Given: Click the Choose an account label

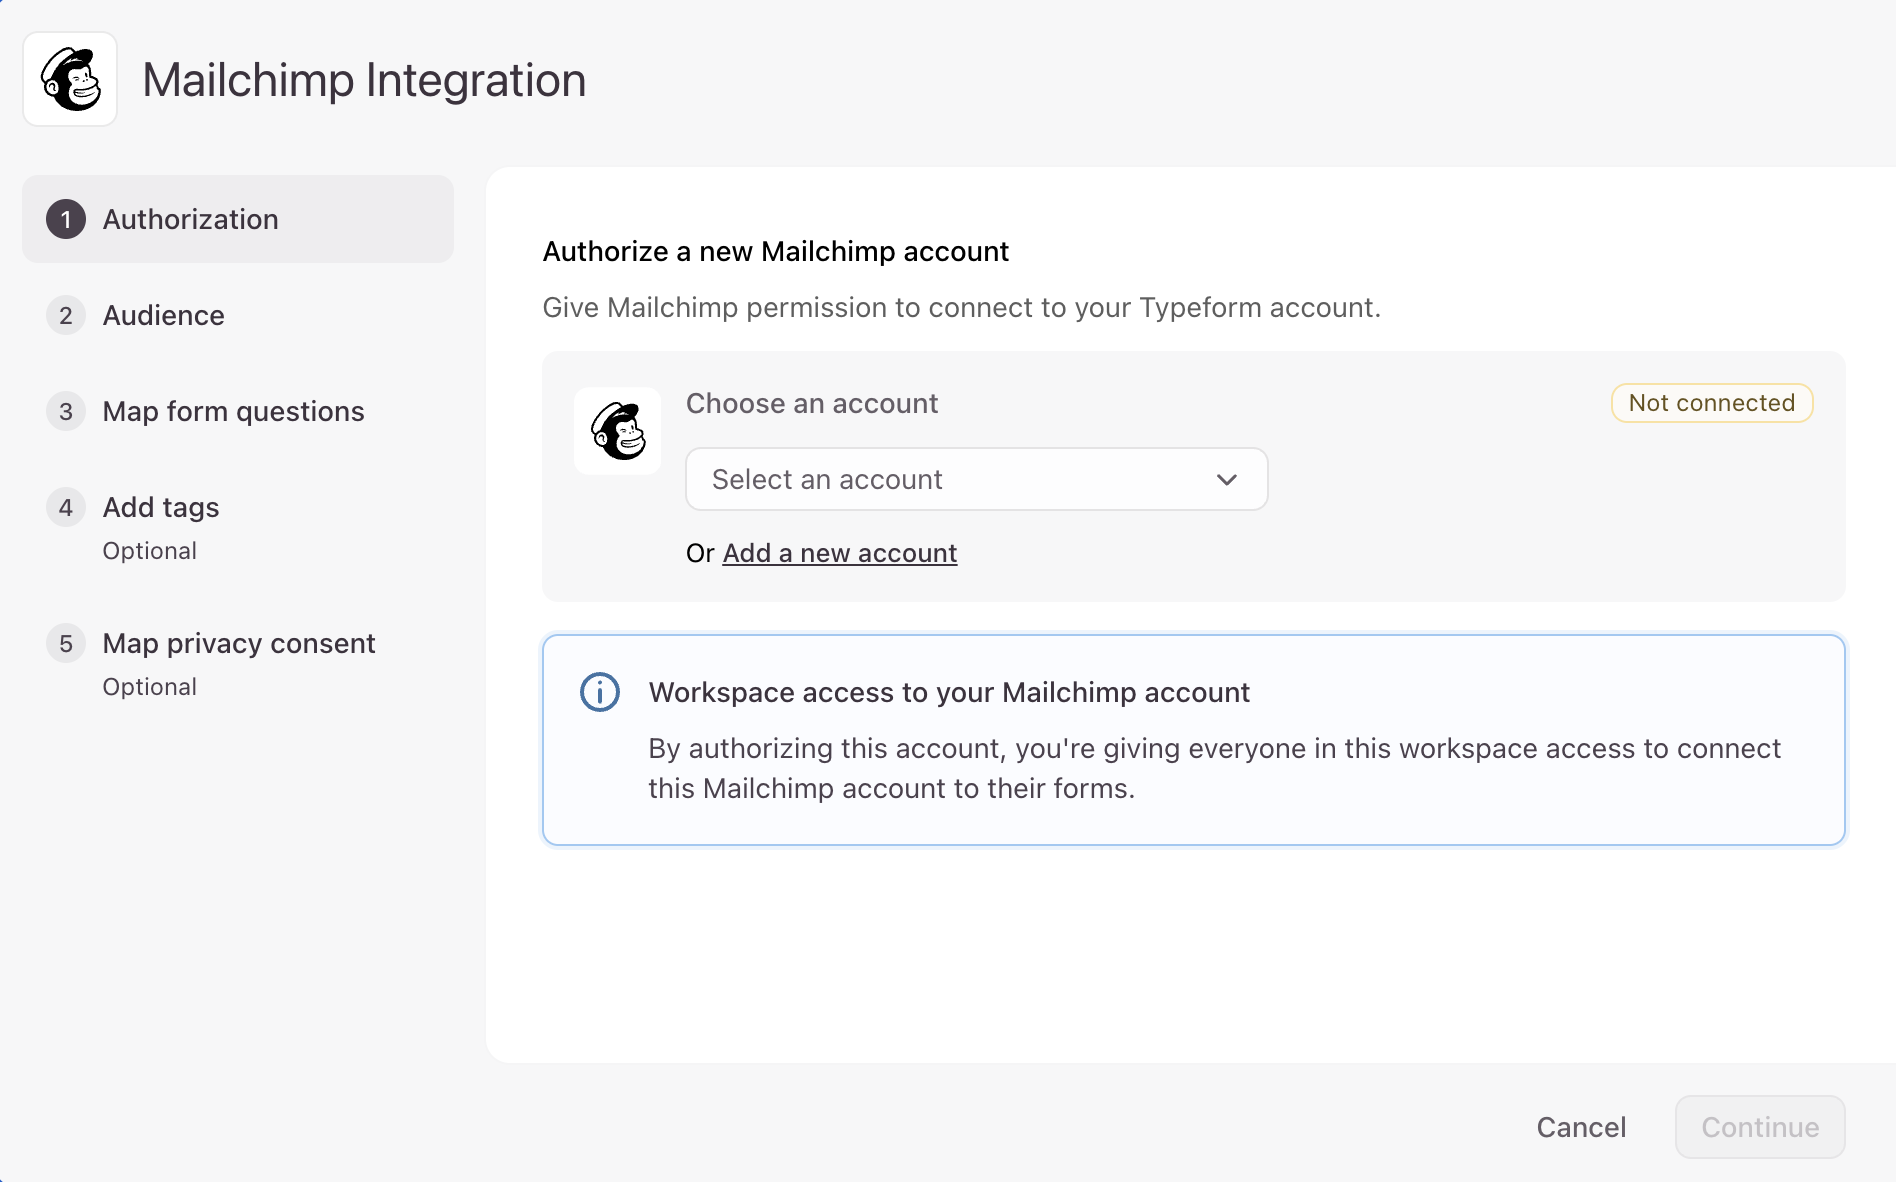Looking at the screenshot, I should point(812,403).
